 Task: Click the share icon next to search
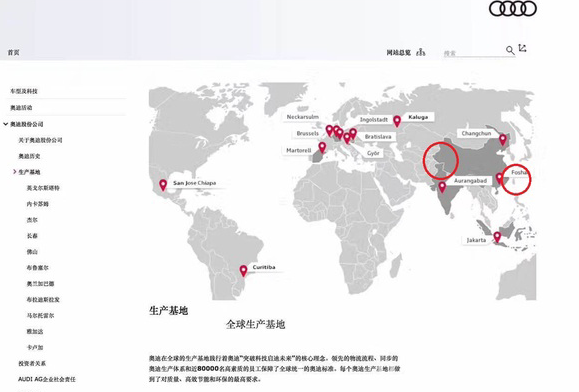coord(523,48)
